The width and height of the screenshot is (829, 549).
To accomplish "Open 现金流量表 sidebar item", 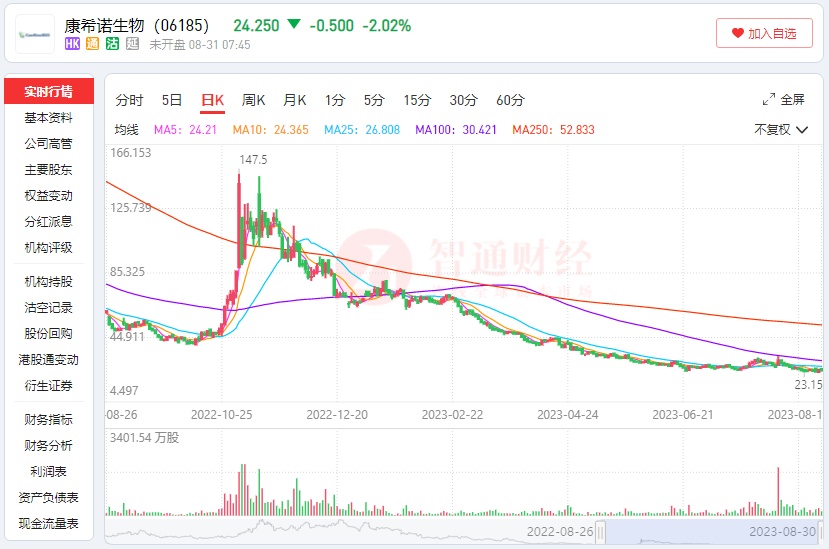I will [x=49, y=523].
